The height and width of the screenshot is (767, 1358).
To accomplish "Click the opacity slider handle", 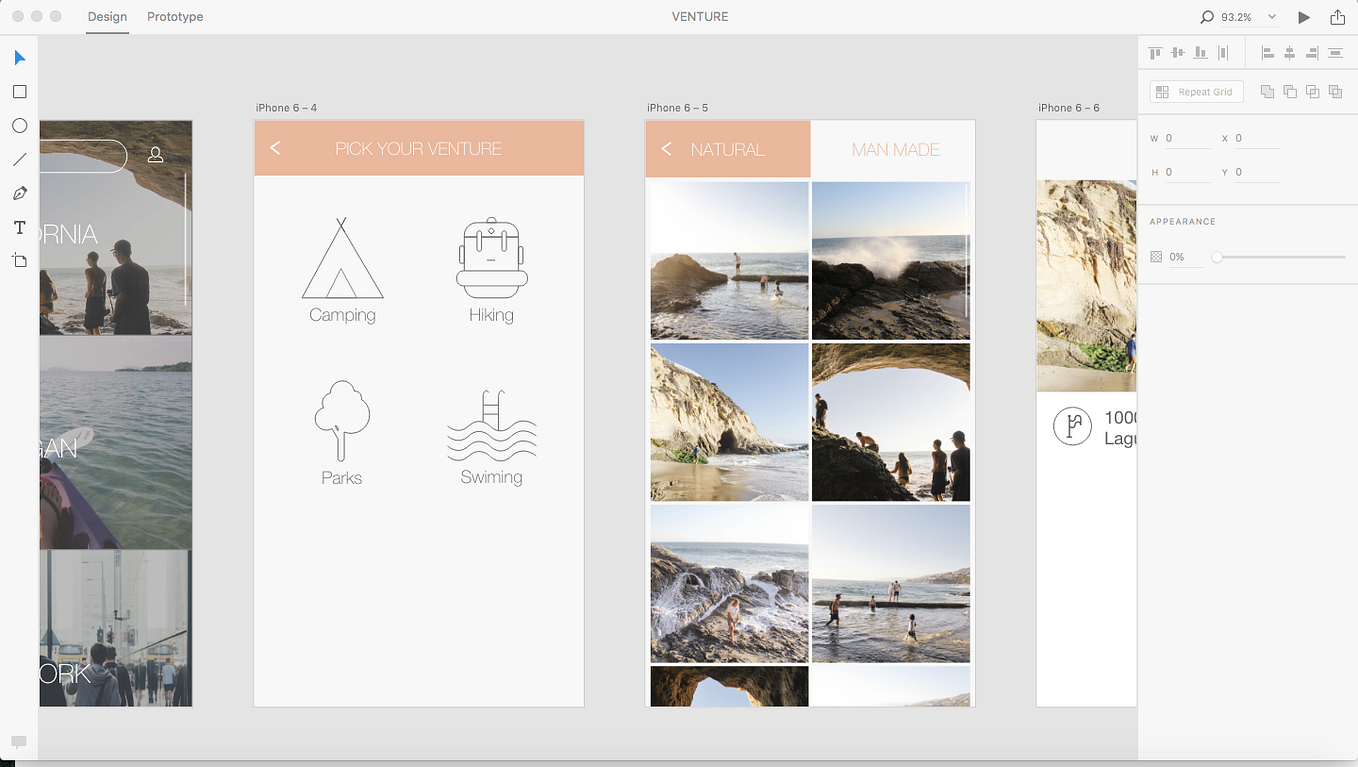I will [x=1217, y=257].
